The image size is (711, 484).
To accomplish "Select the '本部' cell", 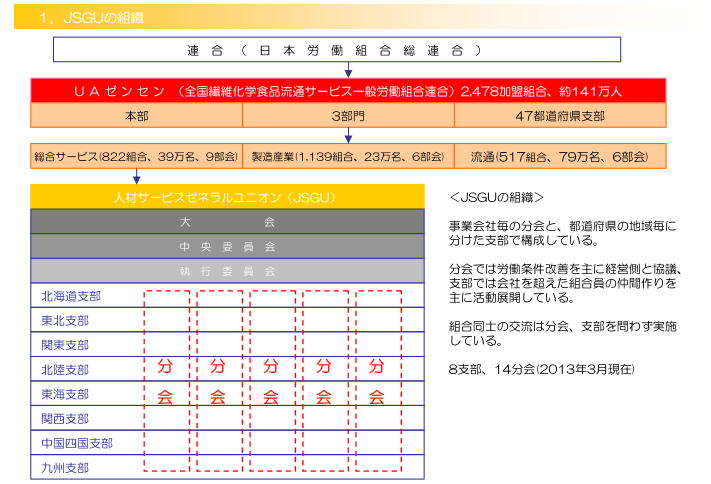I will coord(136,116).
